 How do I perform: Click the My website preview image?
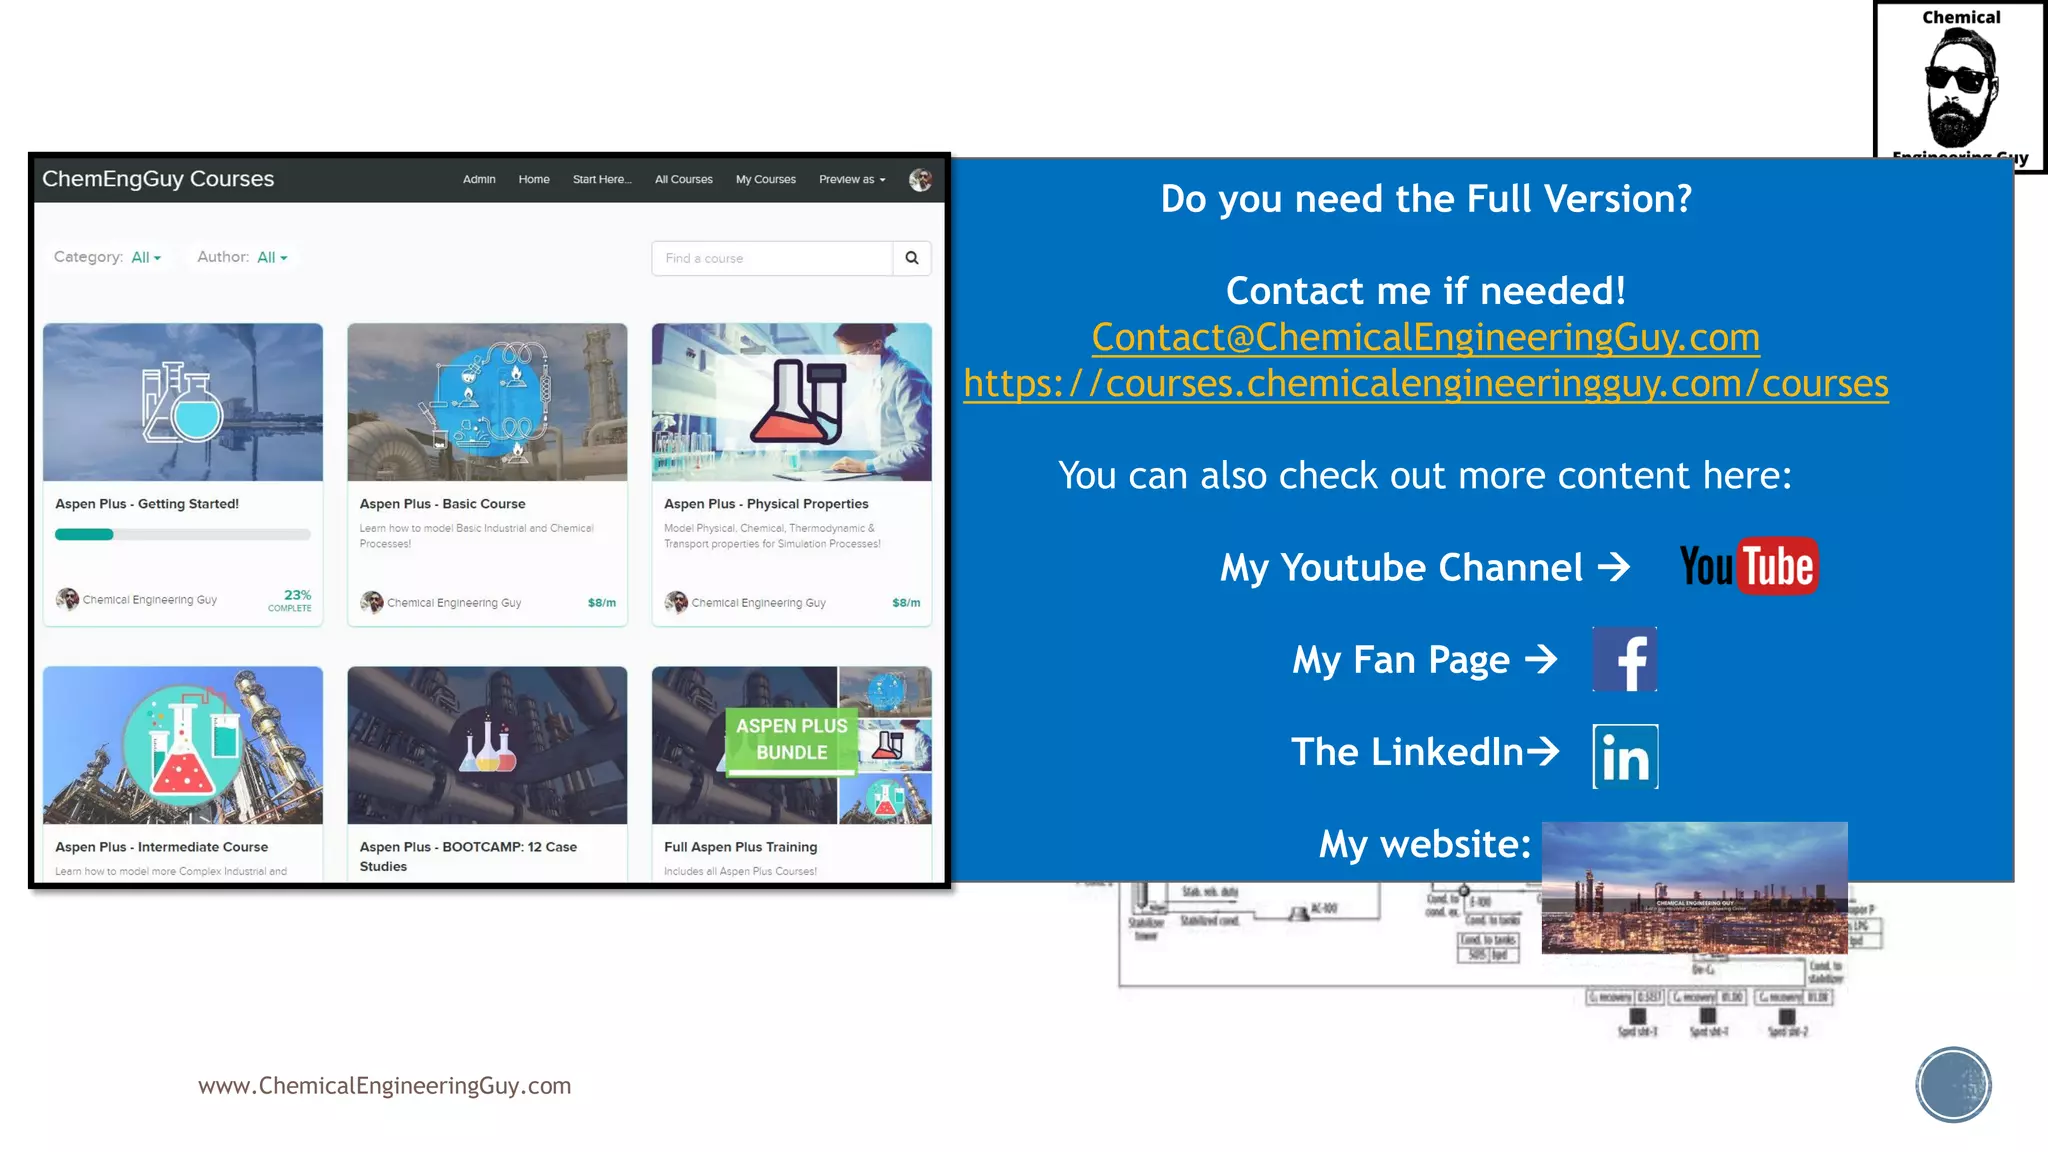[x=1694, y=888]
